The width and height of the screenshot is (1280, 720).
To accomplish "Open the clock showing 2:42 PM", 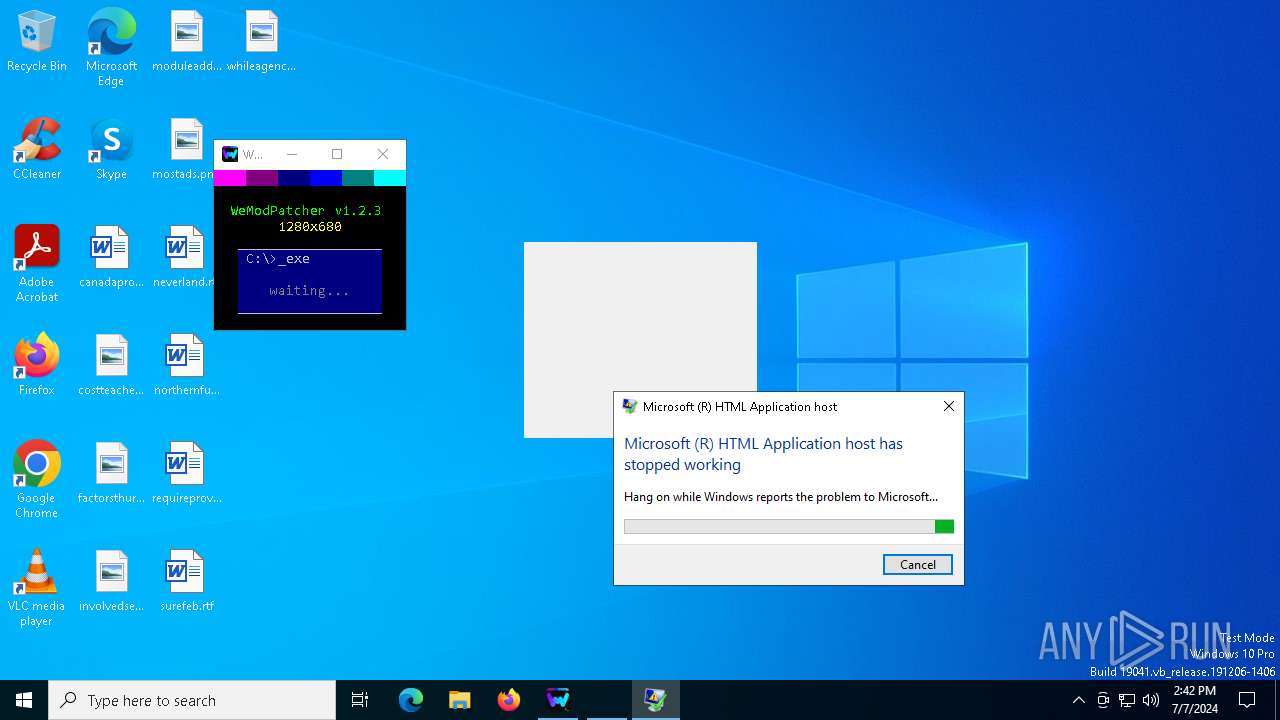I will [x=1194, y=700].
